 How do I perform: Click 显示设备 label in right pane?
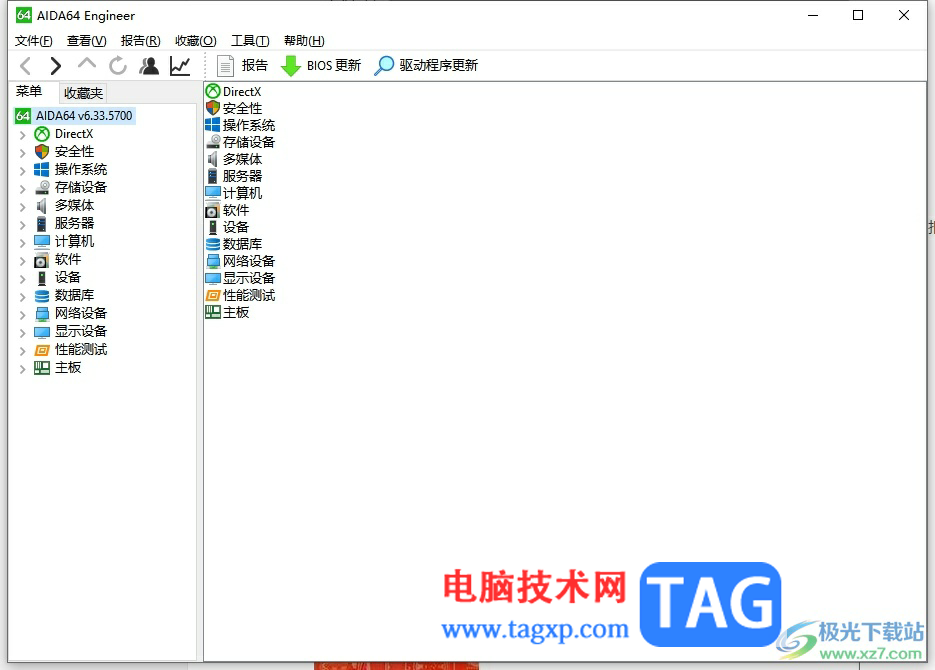pyautogui.click(x=249, y=278)
